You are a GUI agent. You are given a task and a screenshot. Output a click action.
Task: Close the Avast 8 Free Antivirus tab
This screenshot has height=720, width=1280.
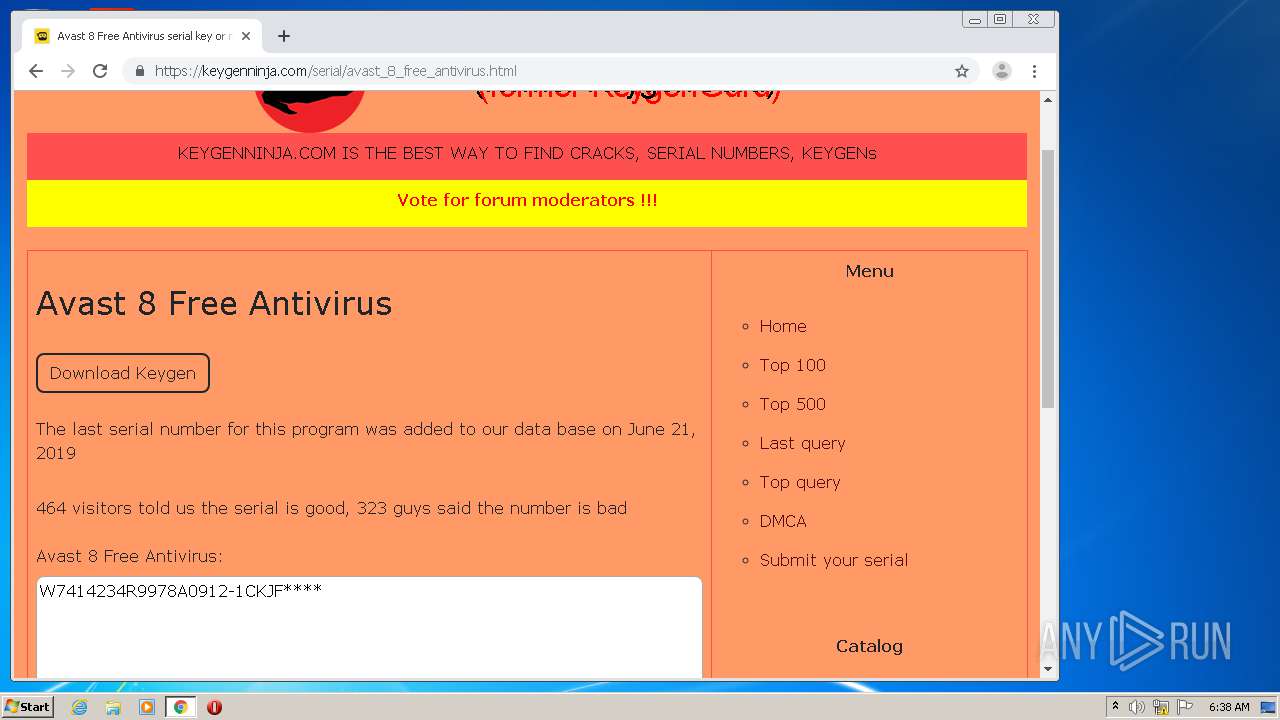pos(246,36)
